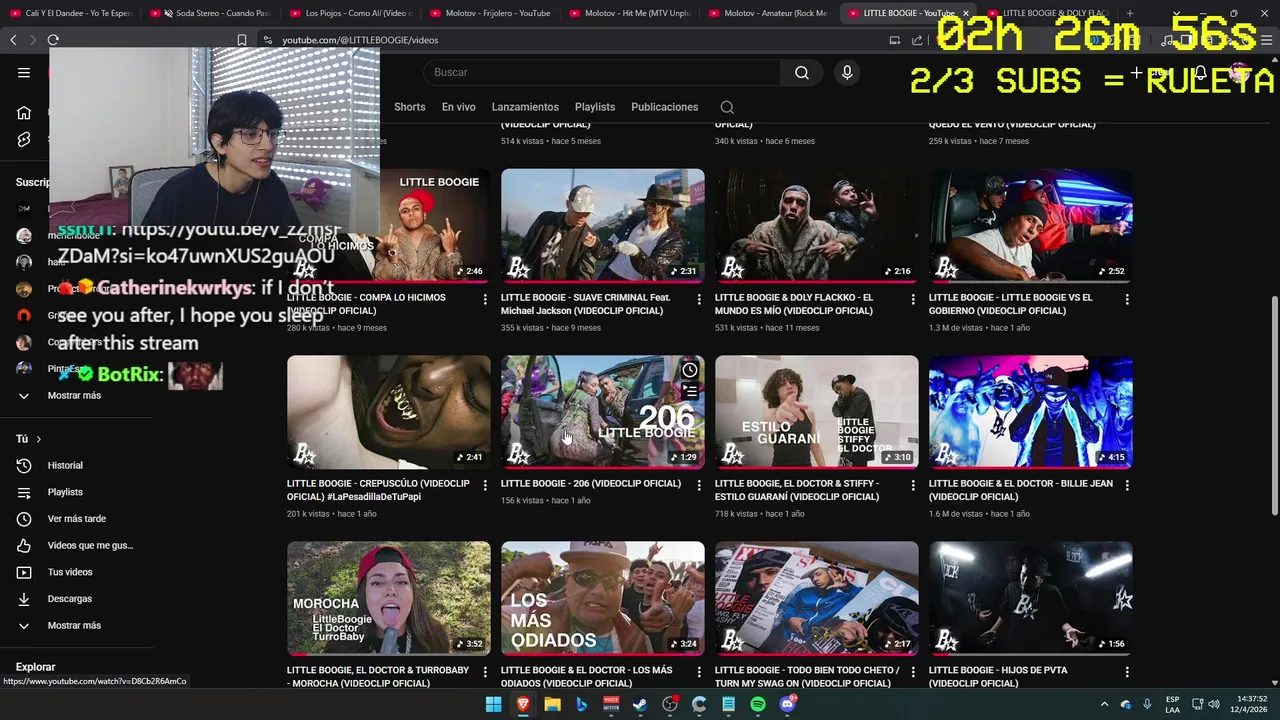Open options menu for SUAVE CRIMINAL video
Viewport: 1280px width, 720px height.
point(699,299)
